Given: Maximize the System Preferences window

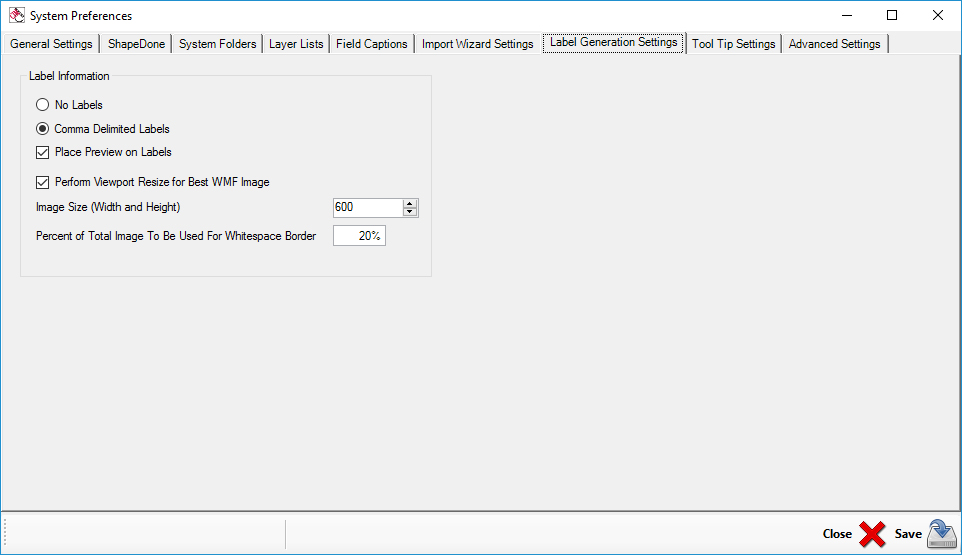Looking at the screenshot, I should click(892, 15).
